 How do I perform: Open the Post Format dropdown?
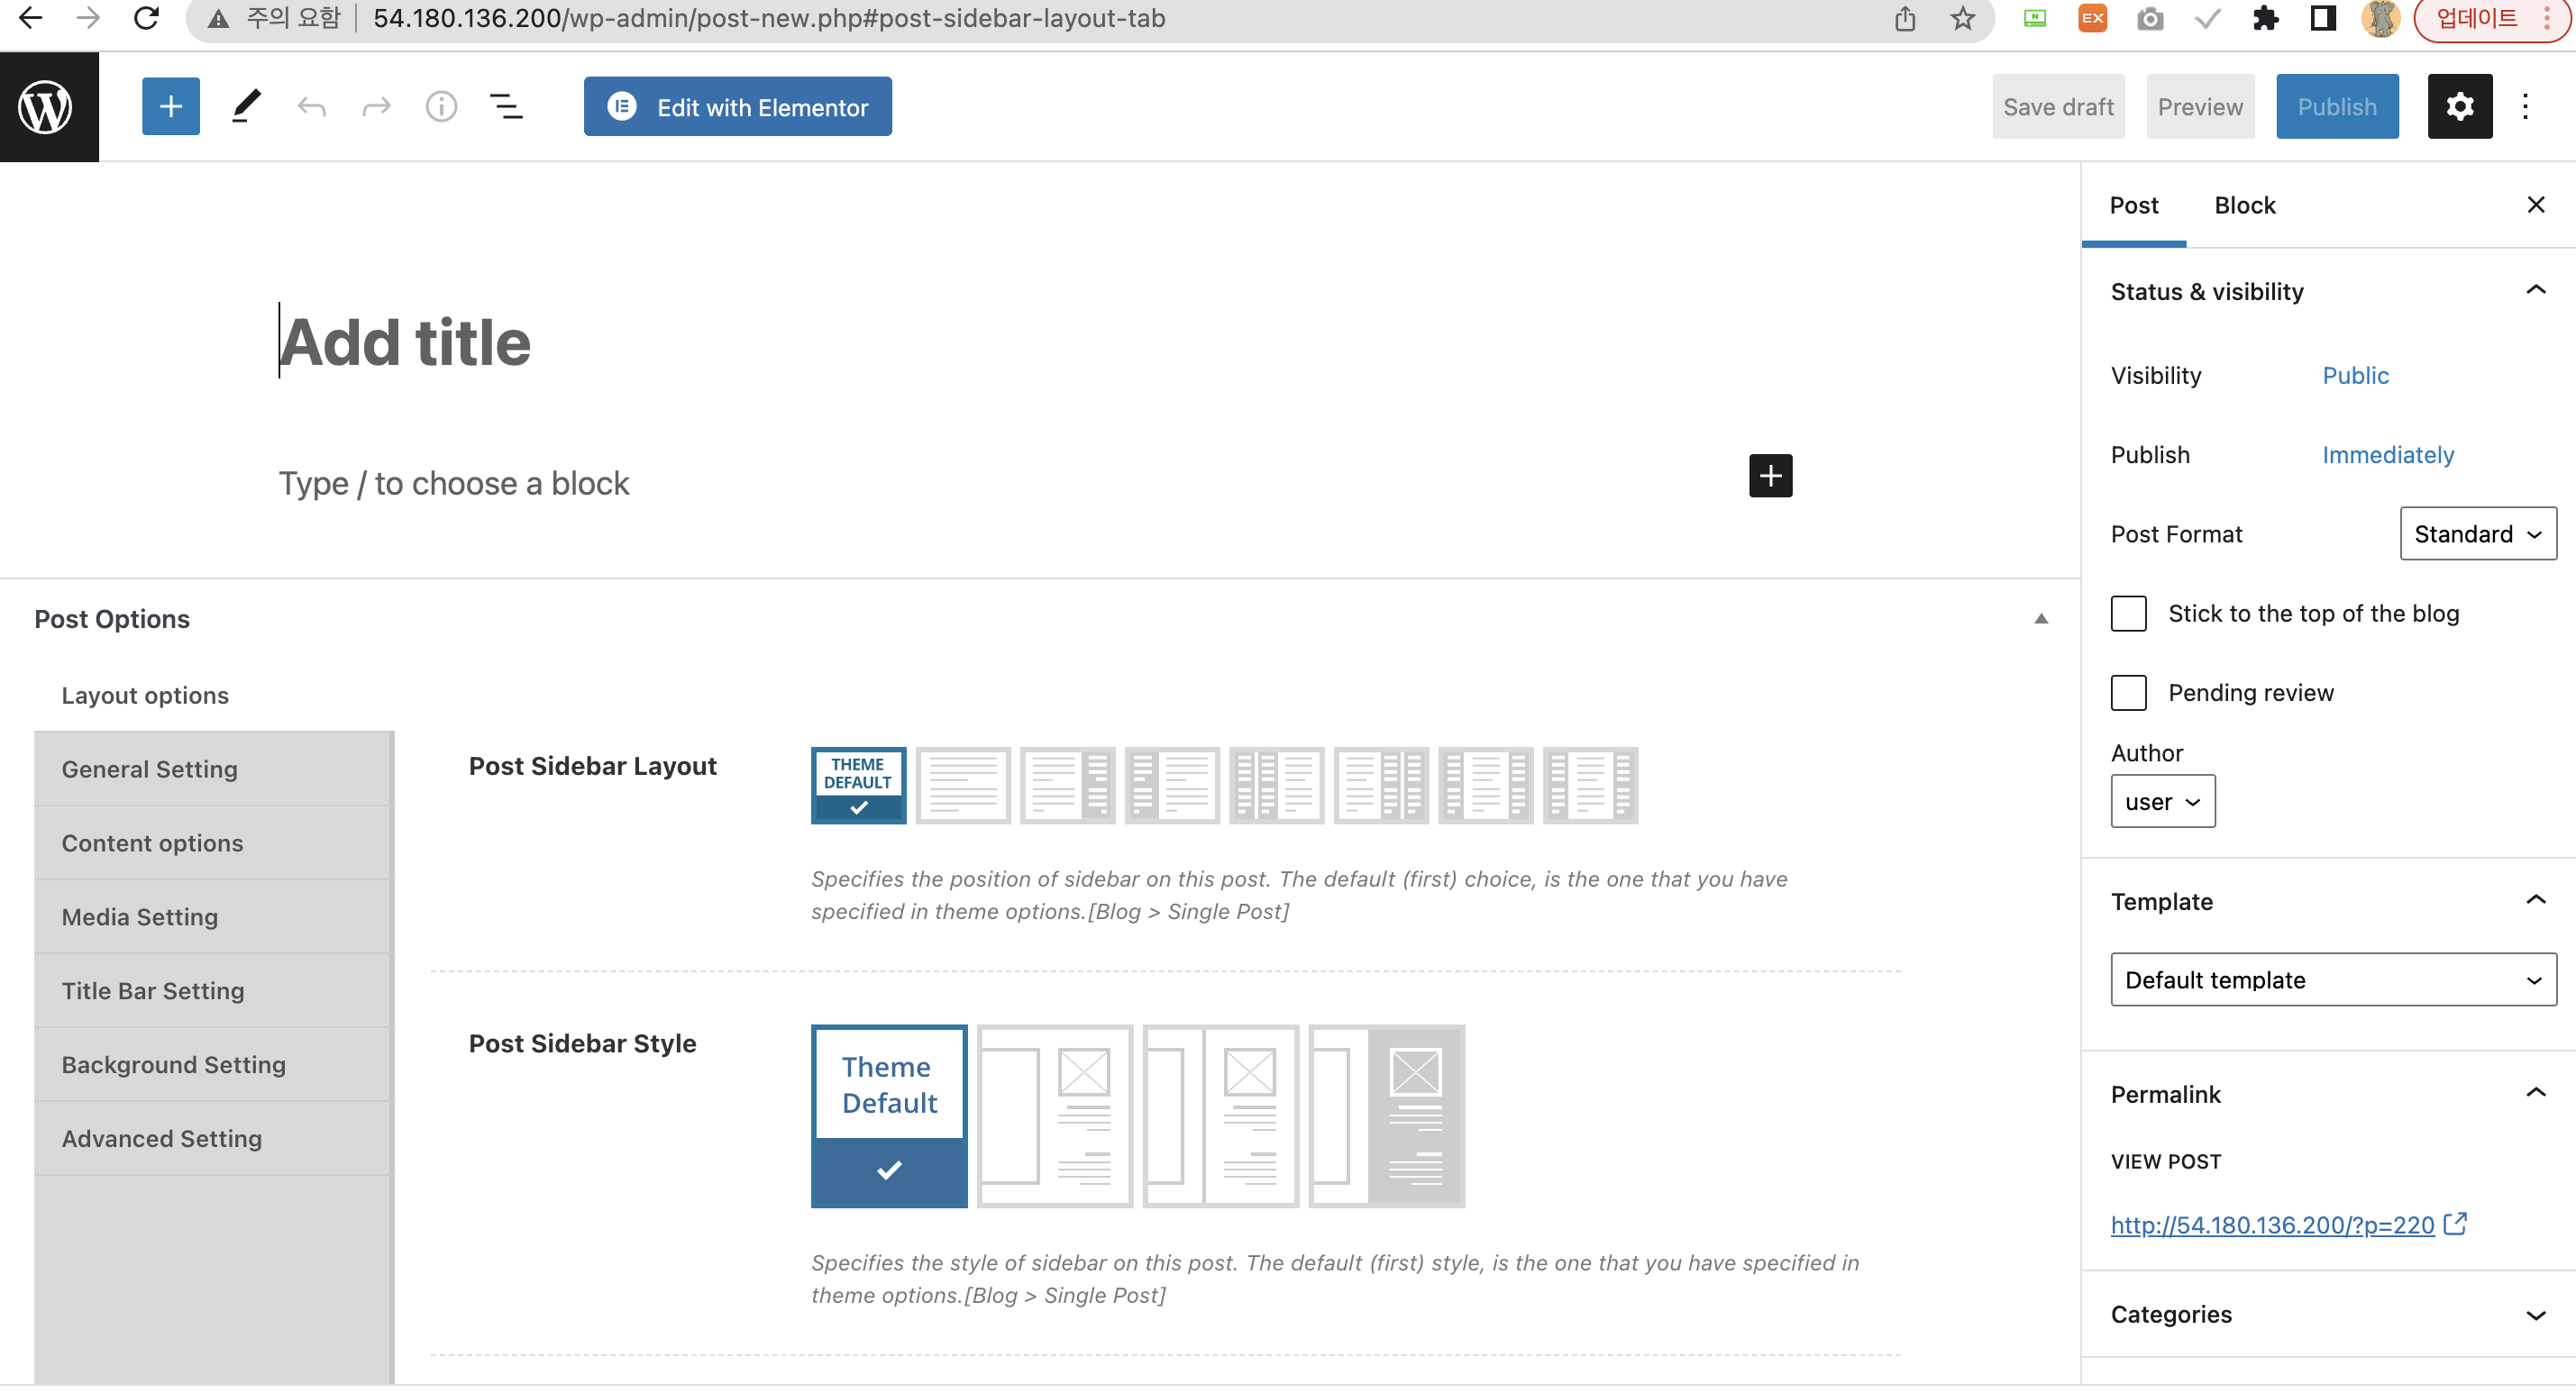(2477, 534)
